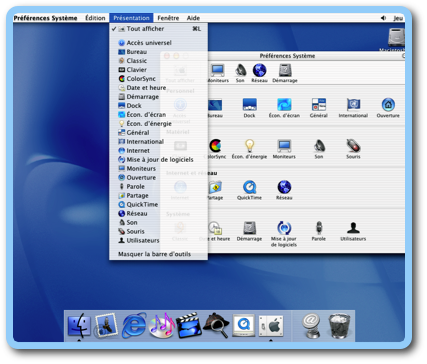The image size is (427, 364).
Task: Open Écon. d'énergie lightbulb icon in window
Action: pyautogui.click(x=249, y=146)
